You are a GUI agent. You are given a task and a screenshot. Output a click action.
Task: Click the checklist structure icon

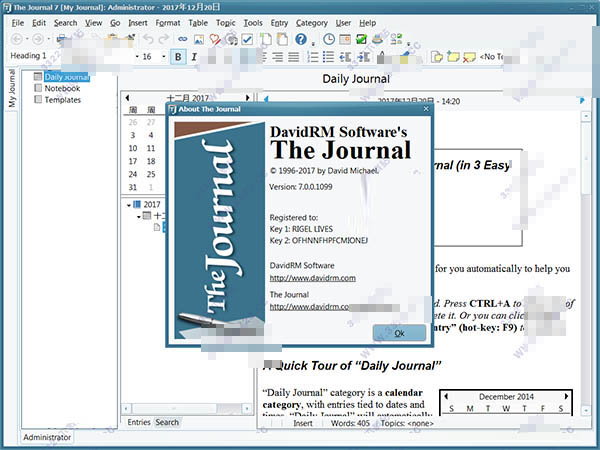(x=396, y=39)
